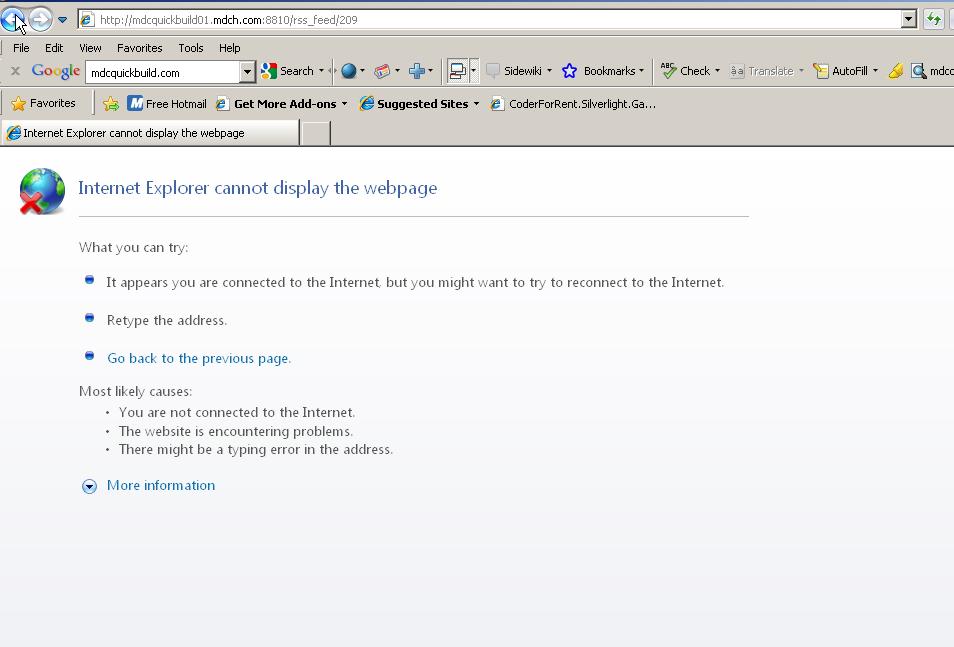Open the Tools menu

click(x=190, y=47)
